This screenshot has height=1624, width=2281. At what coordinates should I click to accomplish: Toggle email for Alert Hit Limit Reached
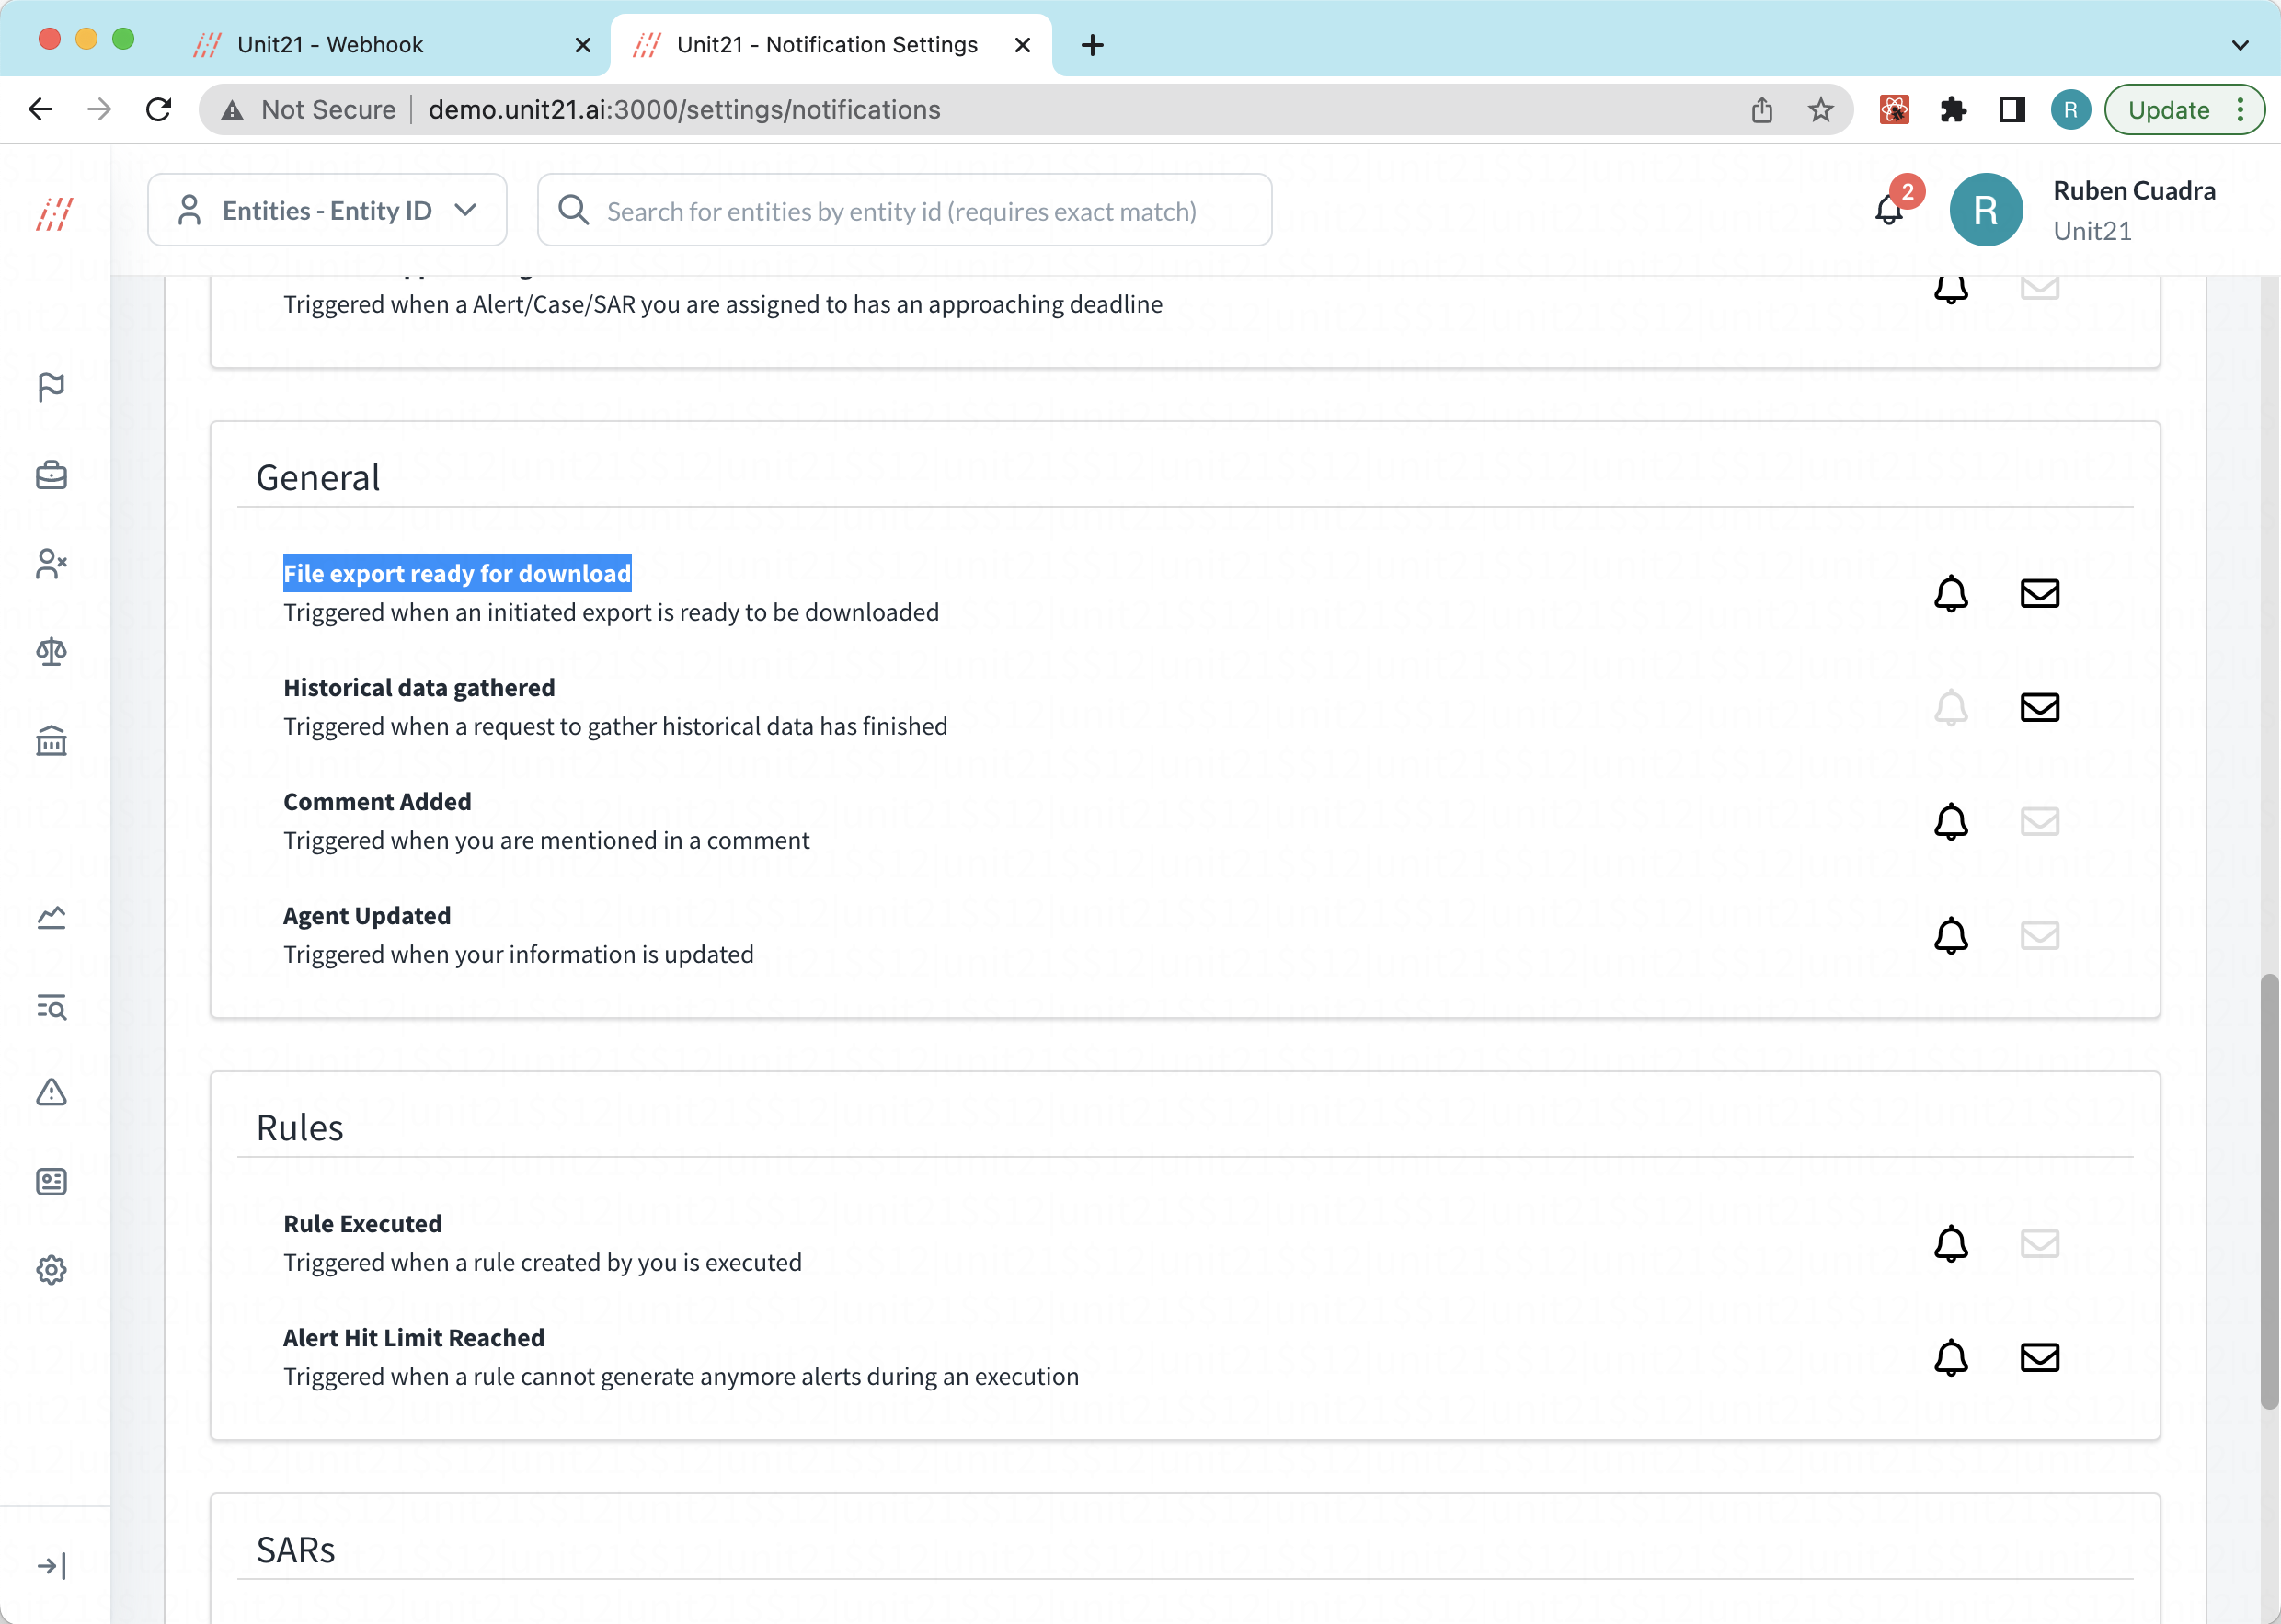point(2039,1357)
